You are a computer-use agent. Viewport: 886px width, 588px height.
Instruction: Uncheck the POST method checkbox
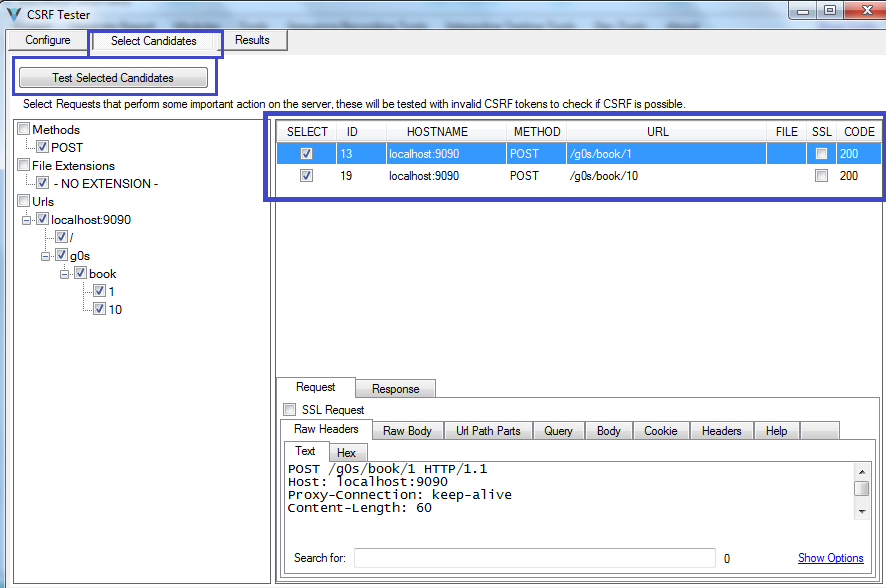[41, 147]
